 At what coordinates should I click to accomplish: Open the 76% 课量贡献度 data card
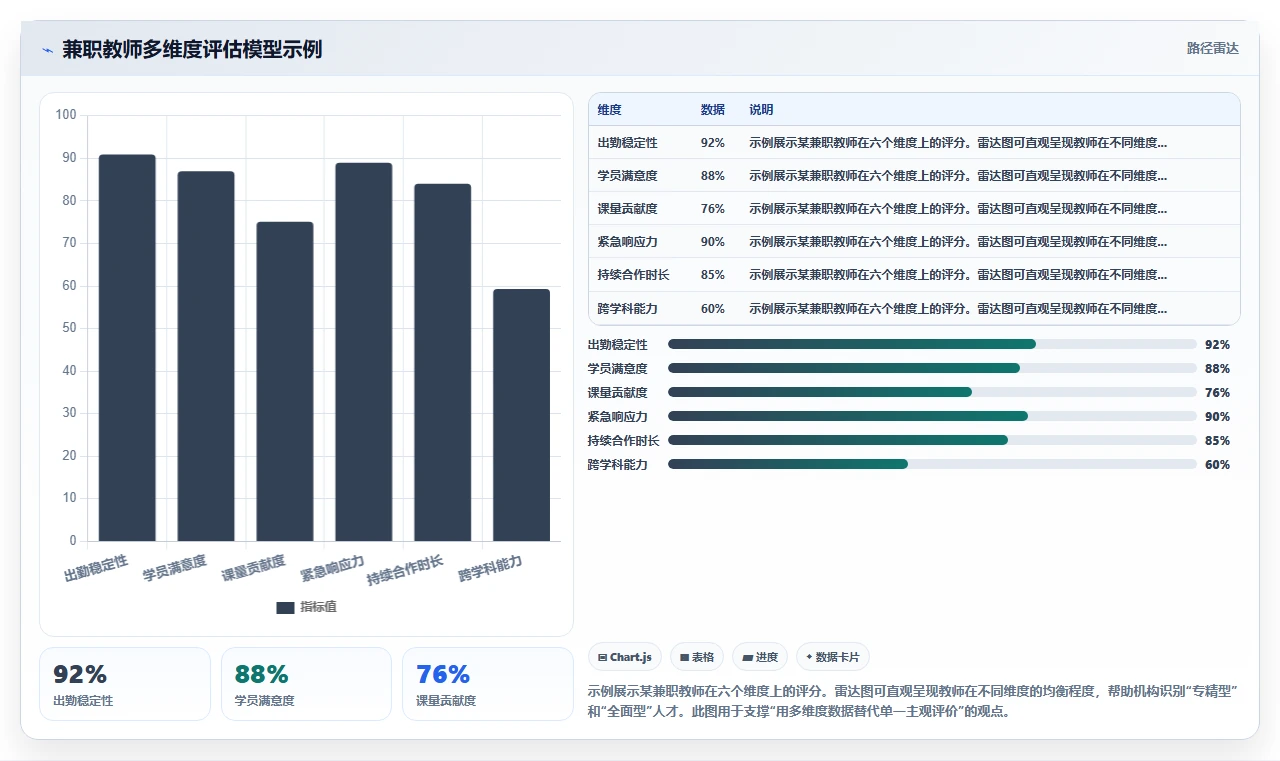tap(488, 684)
